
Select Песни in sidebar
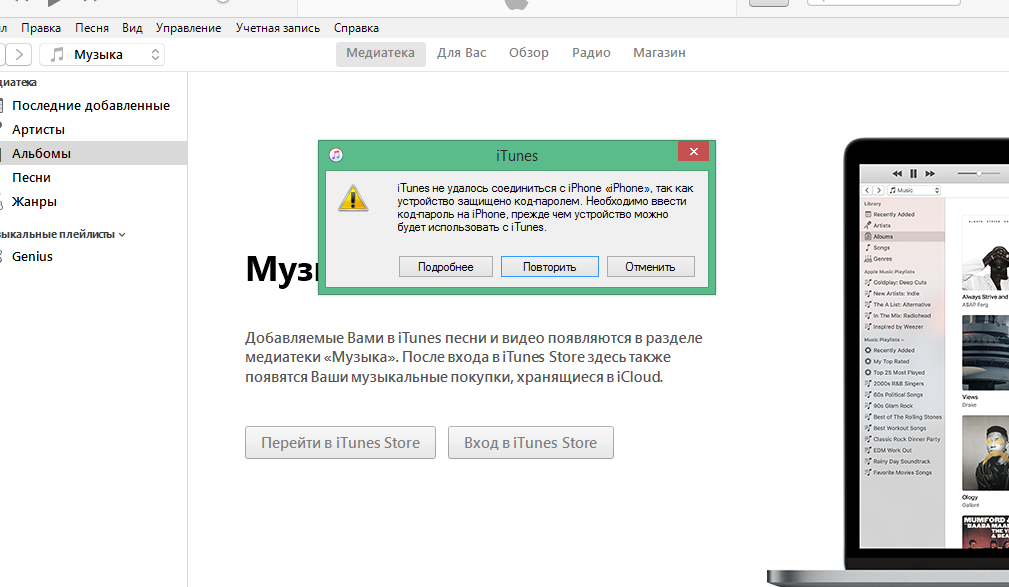pos(31,178)
